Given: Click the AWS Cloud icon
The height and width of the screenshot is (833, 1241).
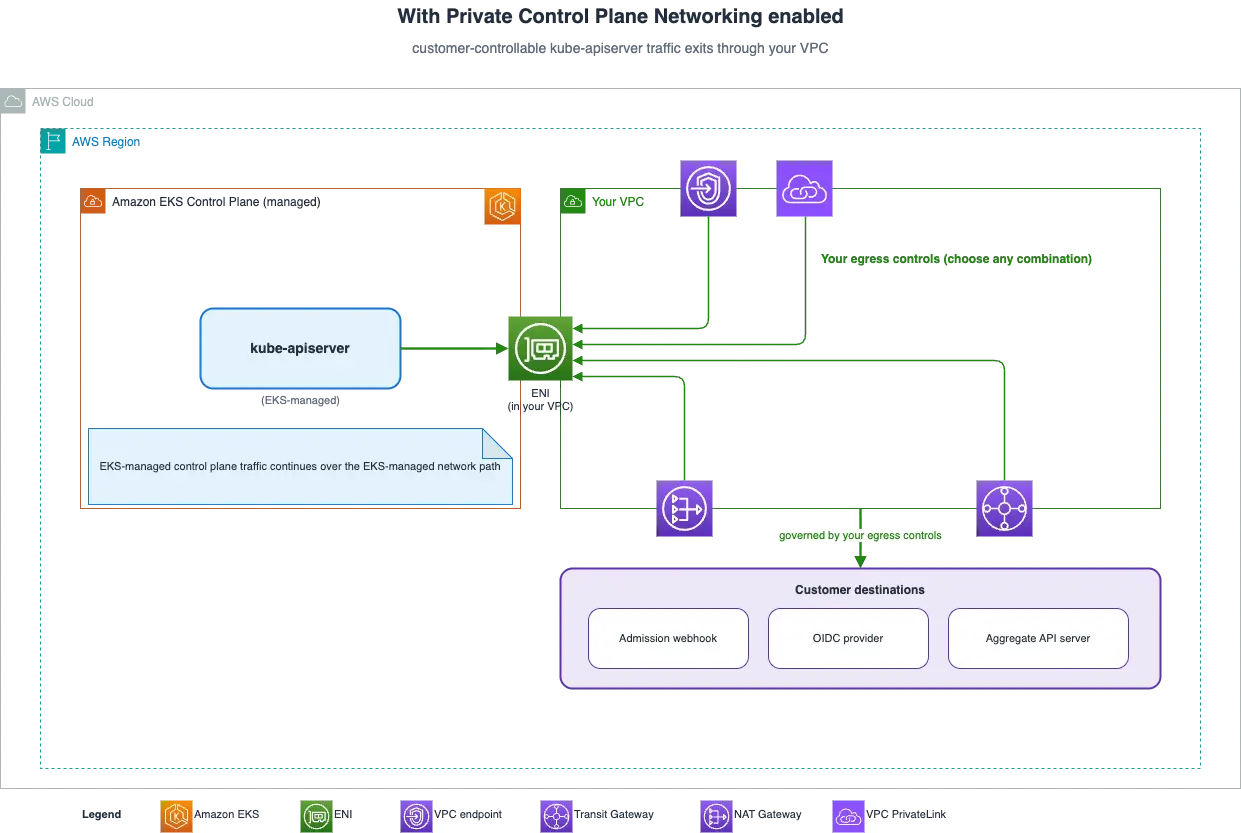Looking at the screenshot, I should 13,101.
